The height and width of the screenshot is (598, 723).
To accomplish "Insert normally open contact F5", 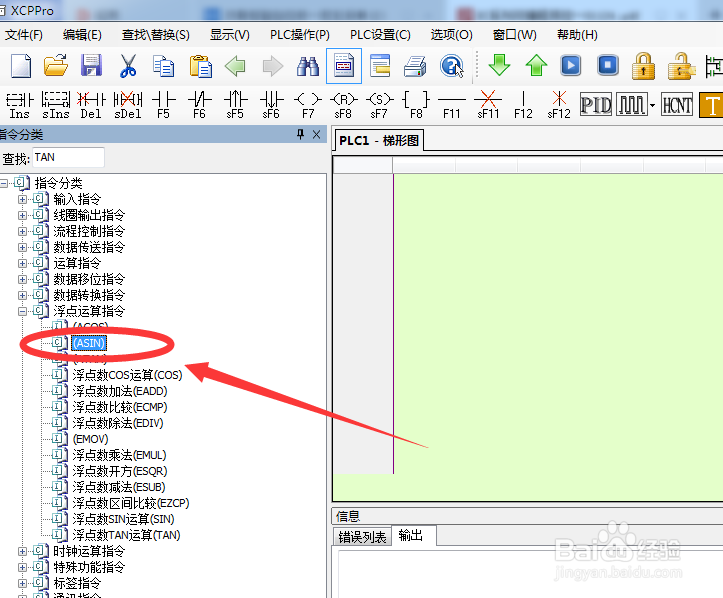I will click(164, 105).
